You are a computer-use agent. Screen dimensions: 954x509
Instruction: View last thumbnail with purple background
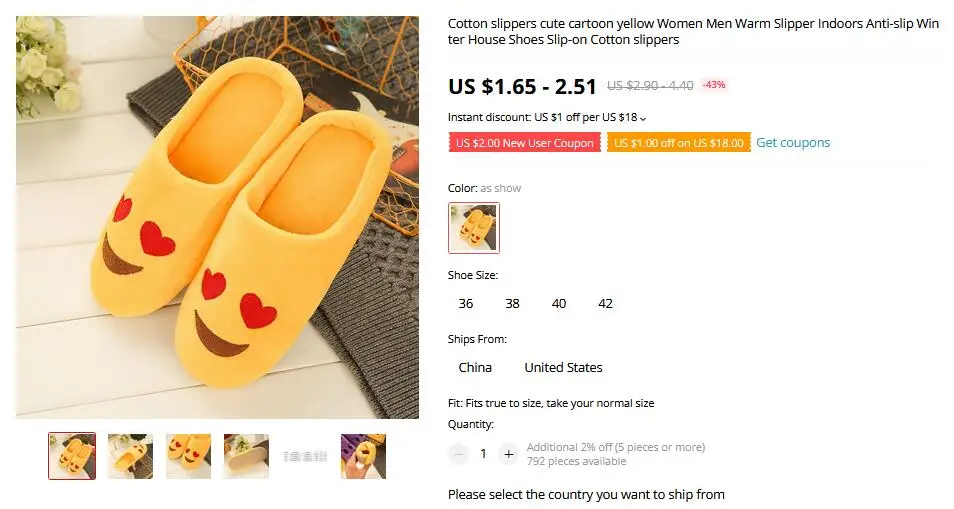(363, 456)
